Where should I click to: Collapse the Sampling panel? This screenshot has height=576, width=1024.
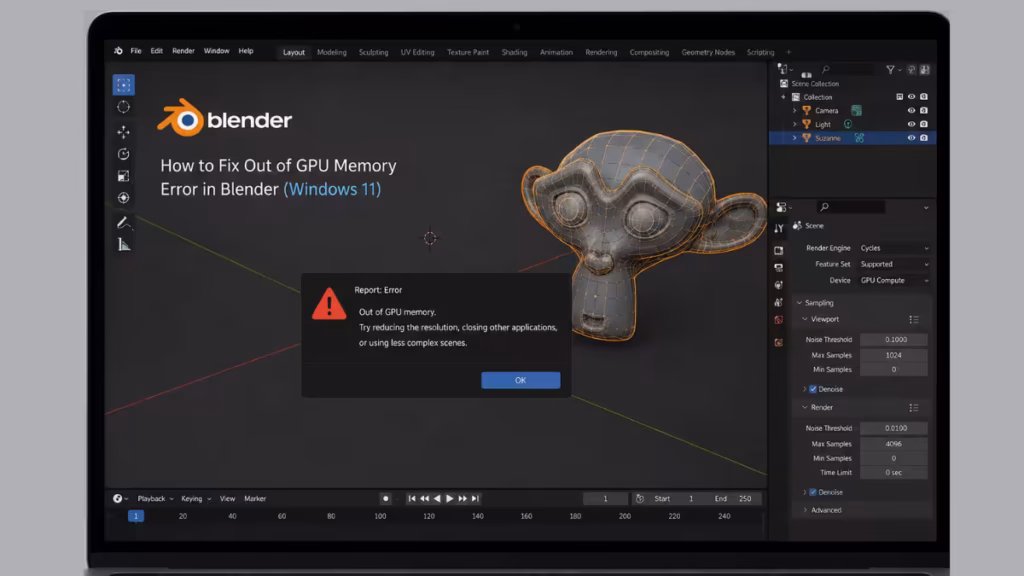pyautogui.click(x=800, y=303)
